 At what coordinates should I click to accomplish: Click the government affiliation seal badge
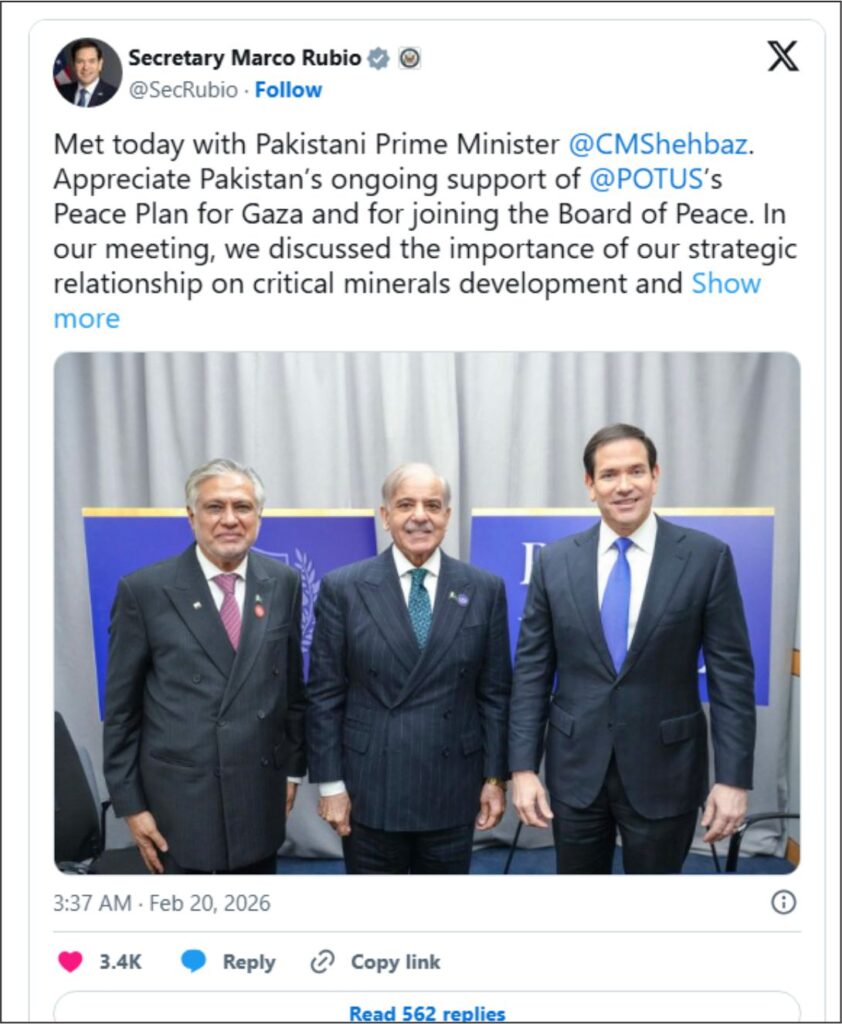[x=409, y=59]
